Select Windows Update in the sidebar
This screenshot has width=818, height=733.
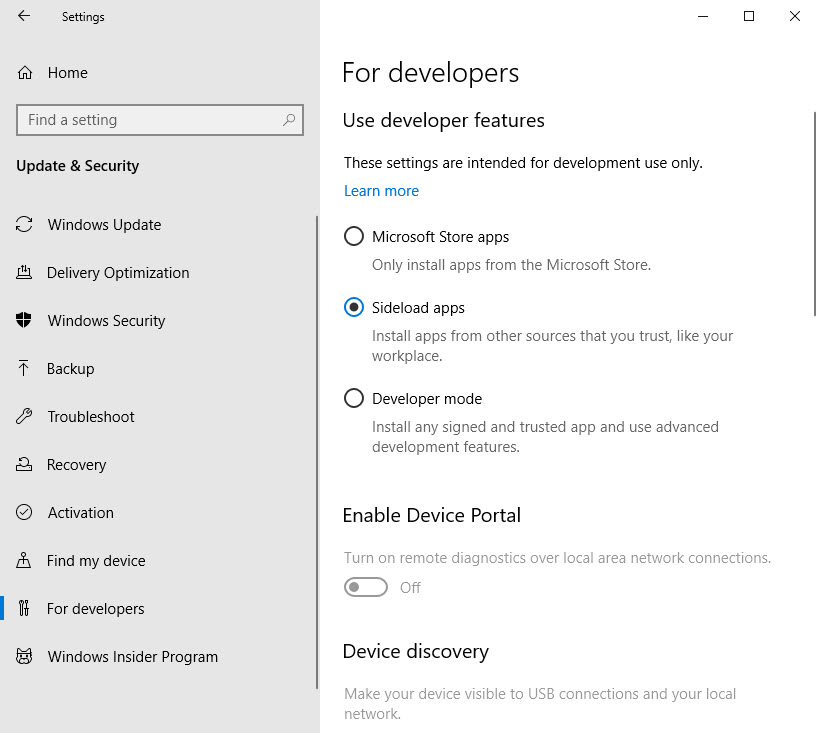coord(103,224)
